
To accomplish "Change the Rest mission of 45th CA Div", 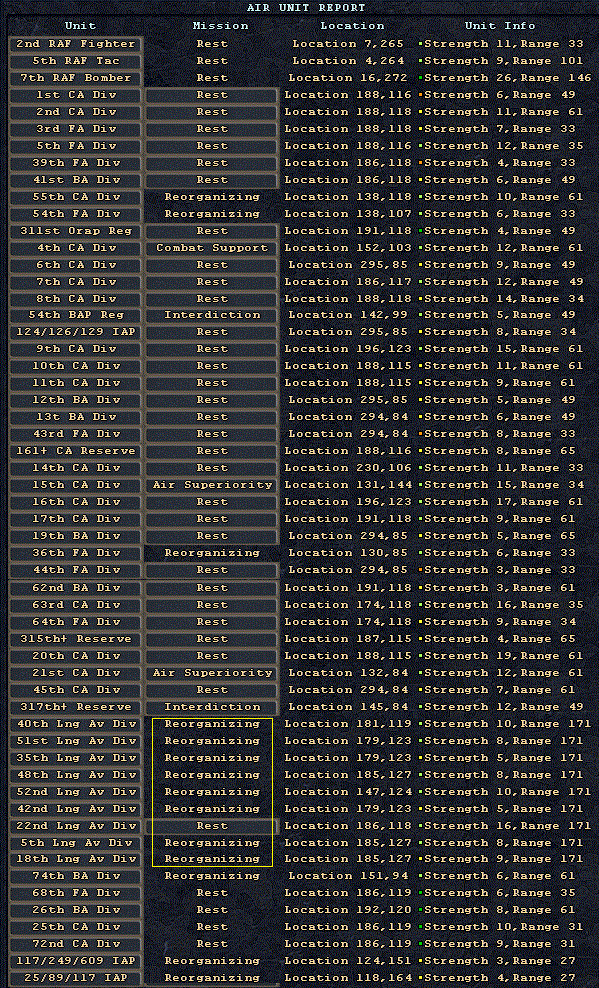I will point(212,690).
